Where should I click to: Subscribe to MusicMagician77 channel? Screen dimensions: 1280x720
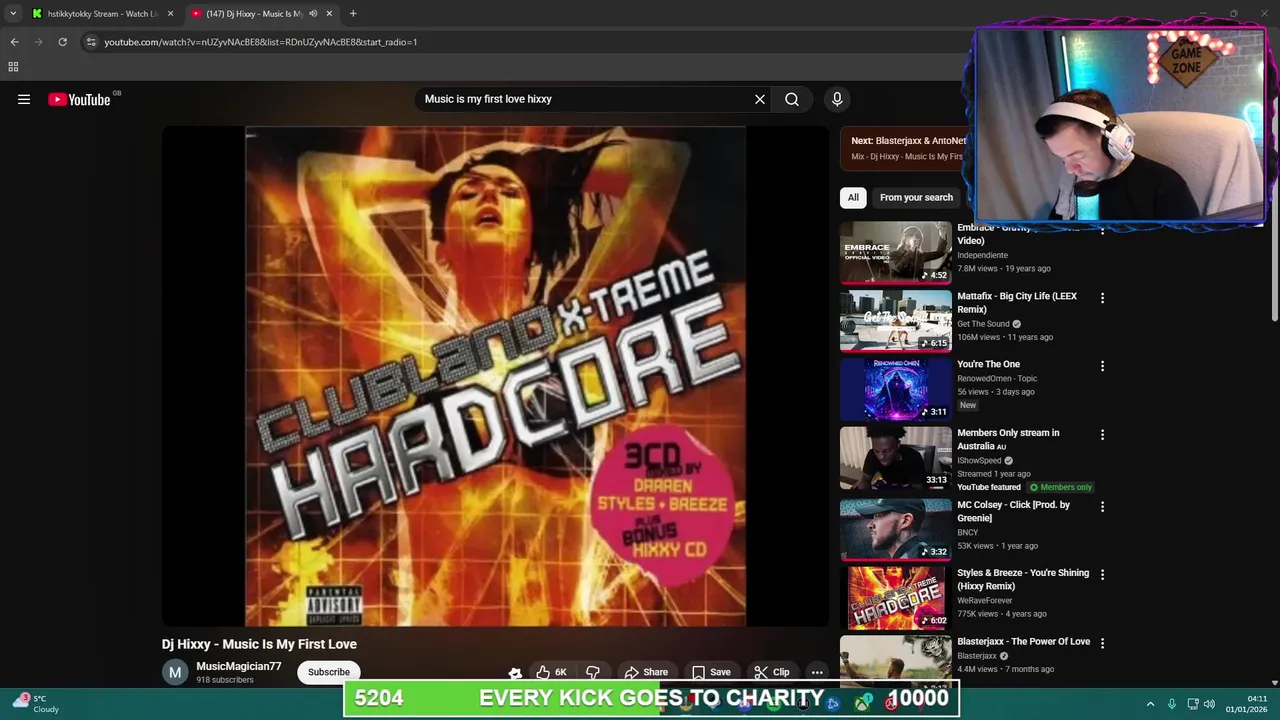coord(329,672)
